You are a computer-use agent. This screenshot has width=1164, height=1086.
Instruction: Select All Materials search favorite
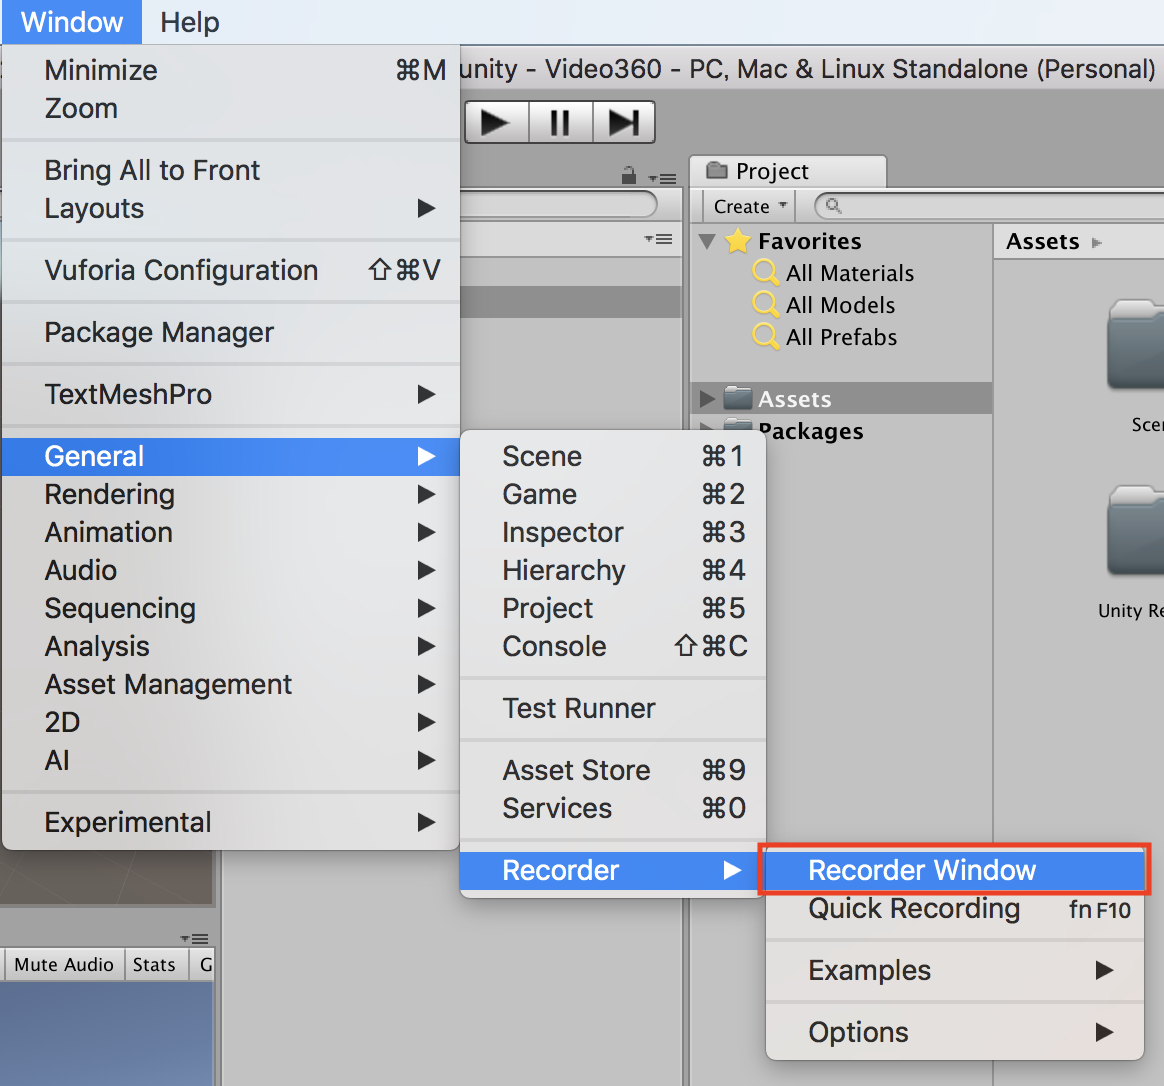coord(849,273)
